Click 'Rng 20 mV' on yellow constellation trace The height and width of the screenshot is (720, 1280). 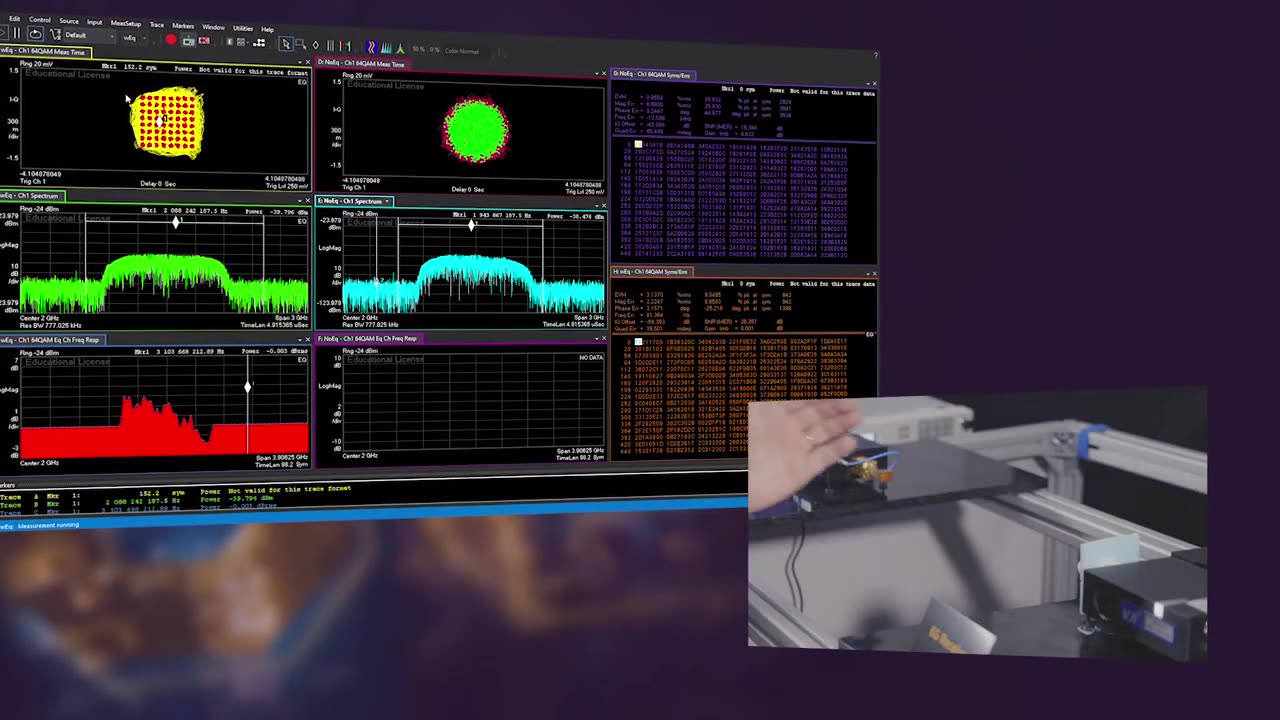point(37,64)
